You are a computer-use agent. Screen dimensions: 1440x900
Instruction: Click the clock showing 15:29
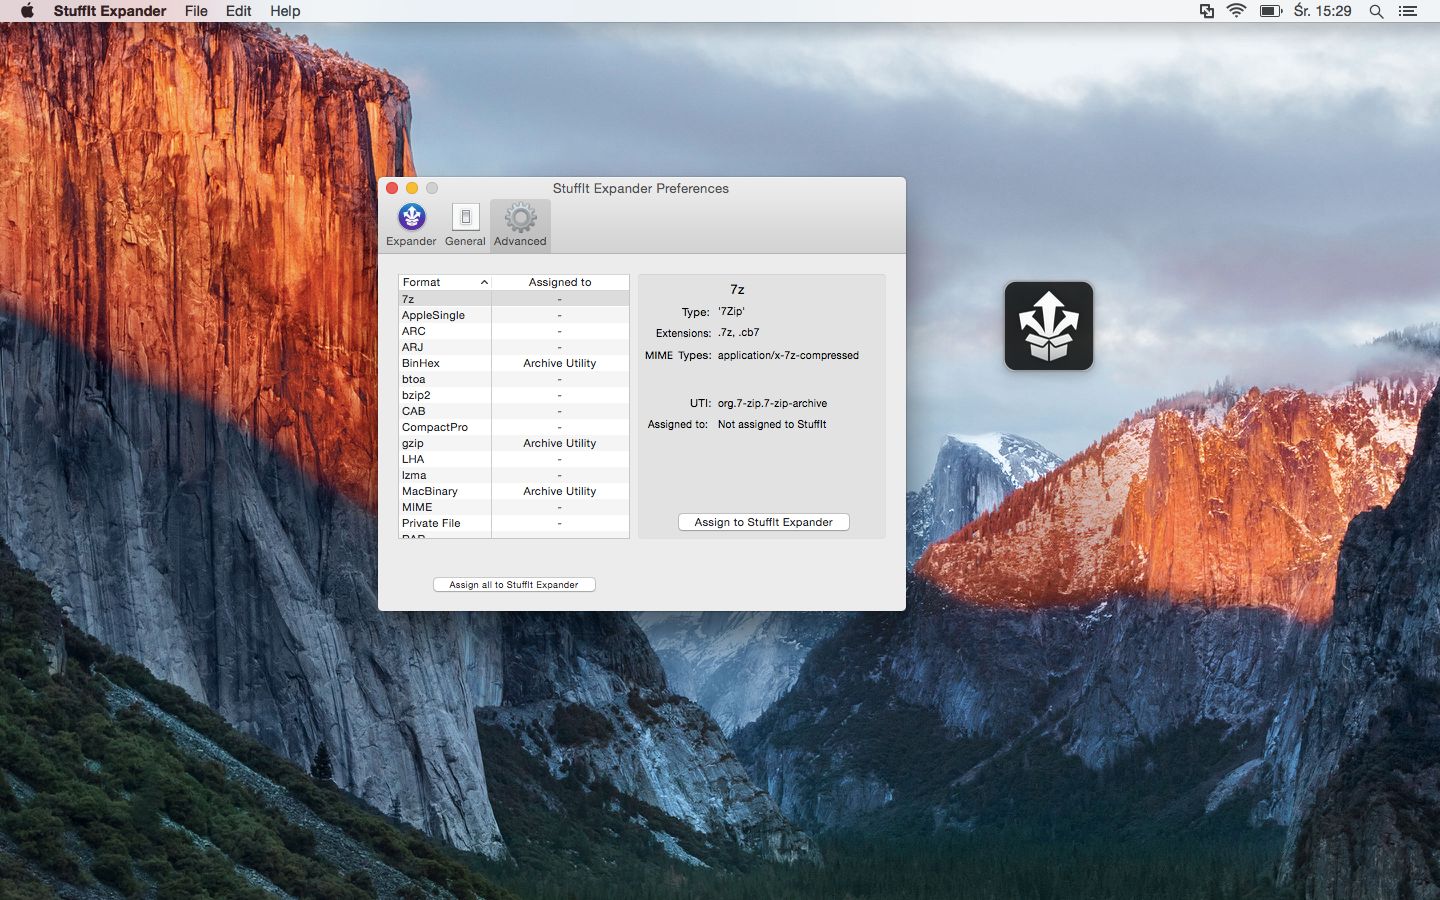[1322, 11]
